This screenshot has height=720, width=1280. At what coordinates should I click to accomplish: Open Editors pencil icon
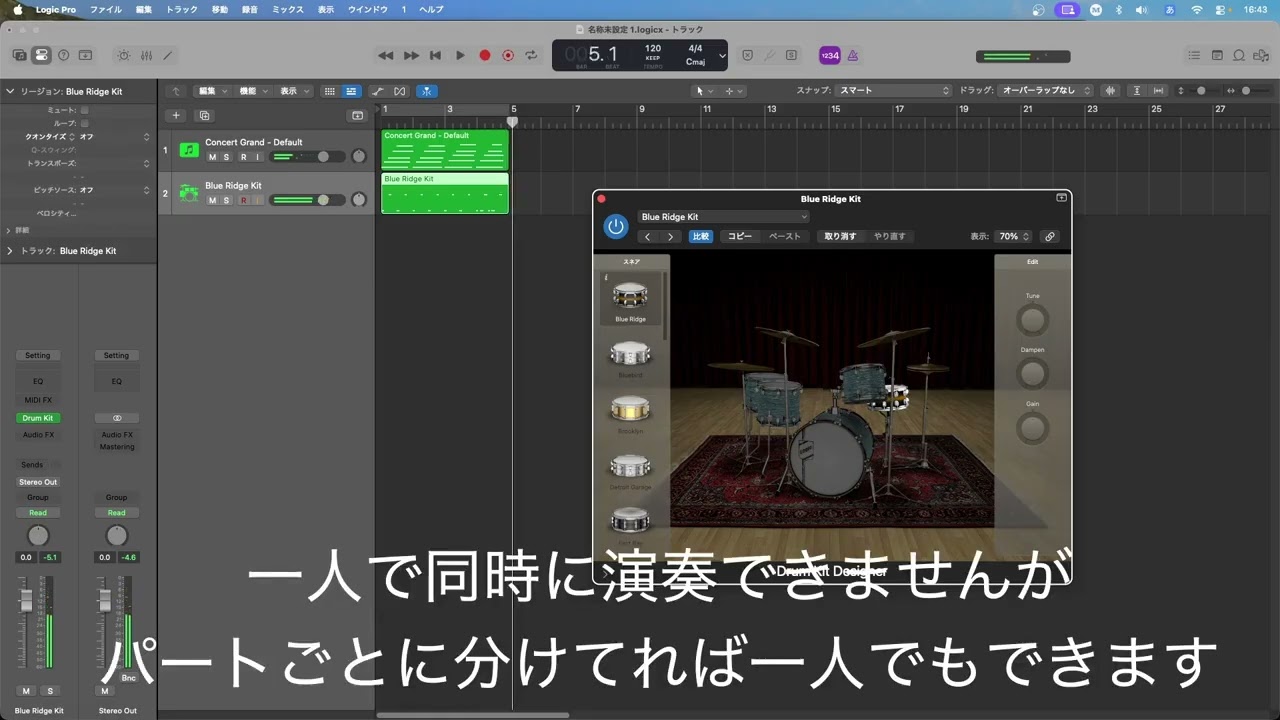tap(168, 56)
